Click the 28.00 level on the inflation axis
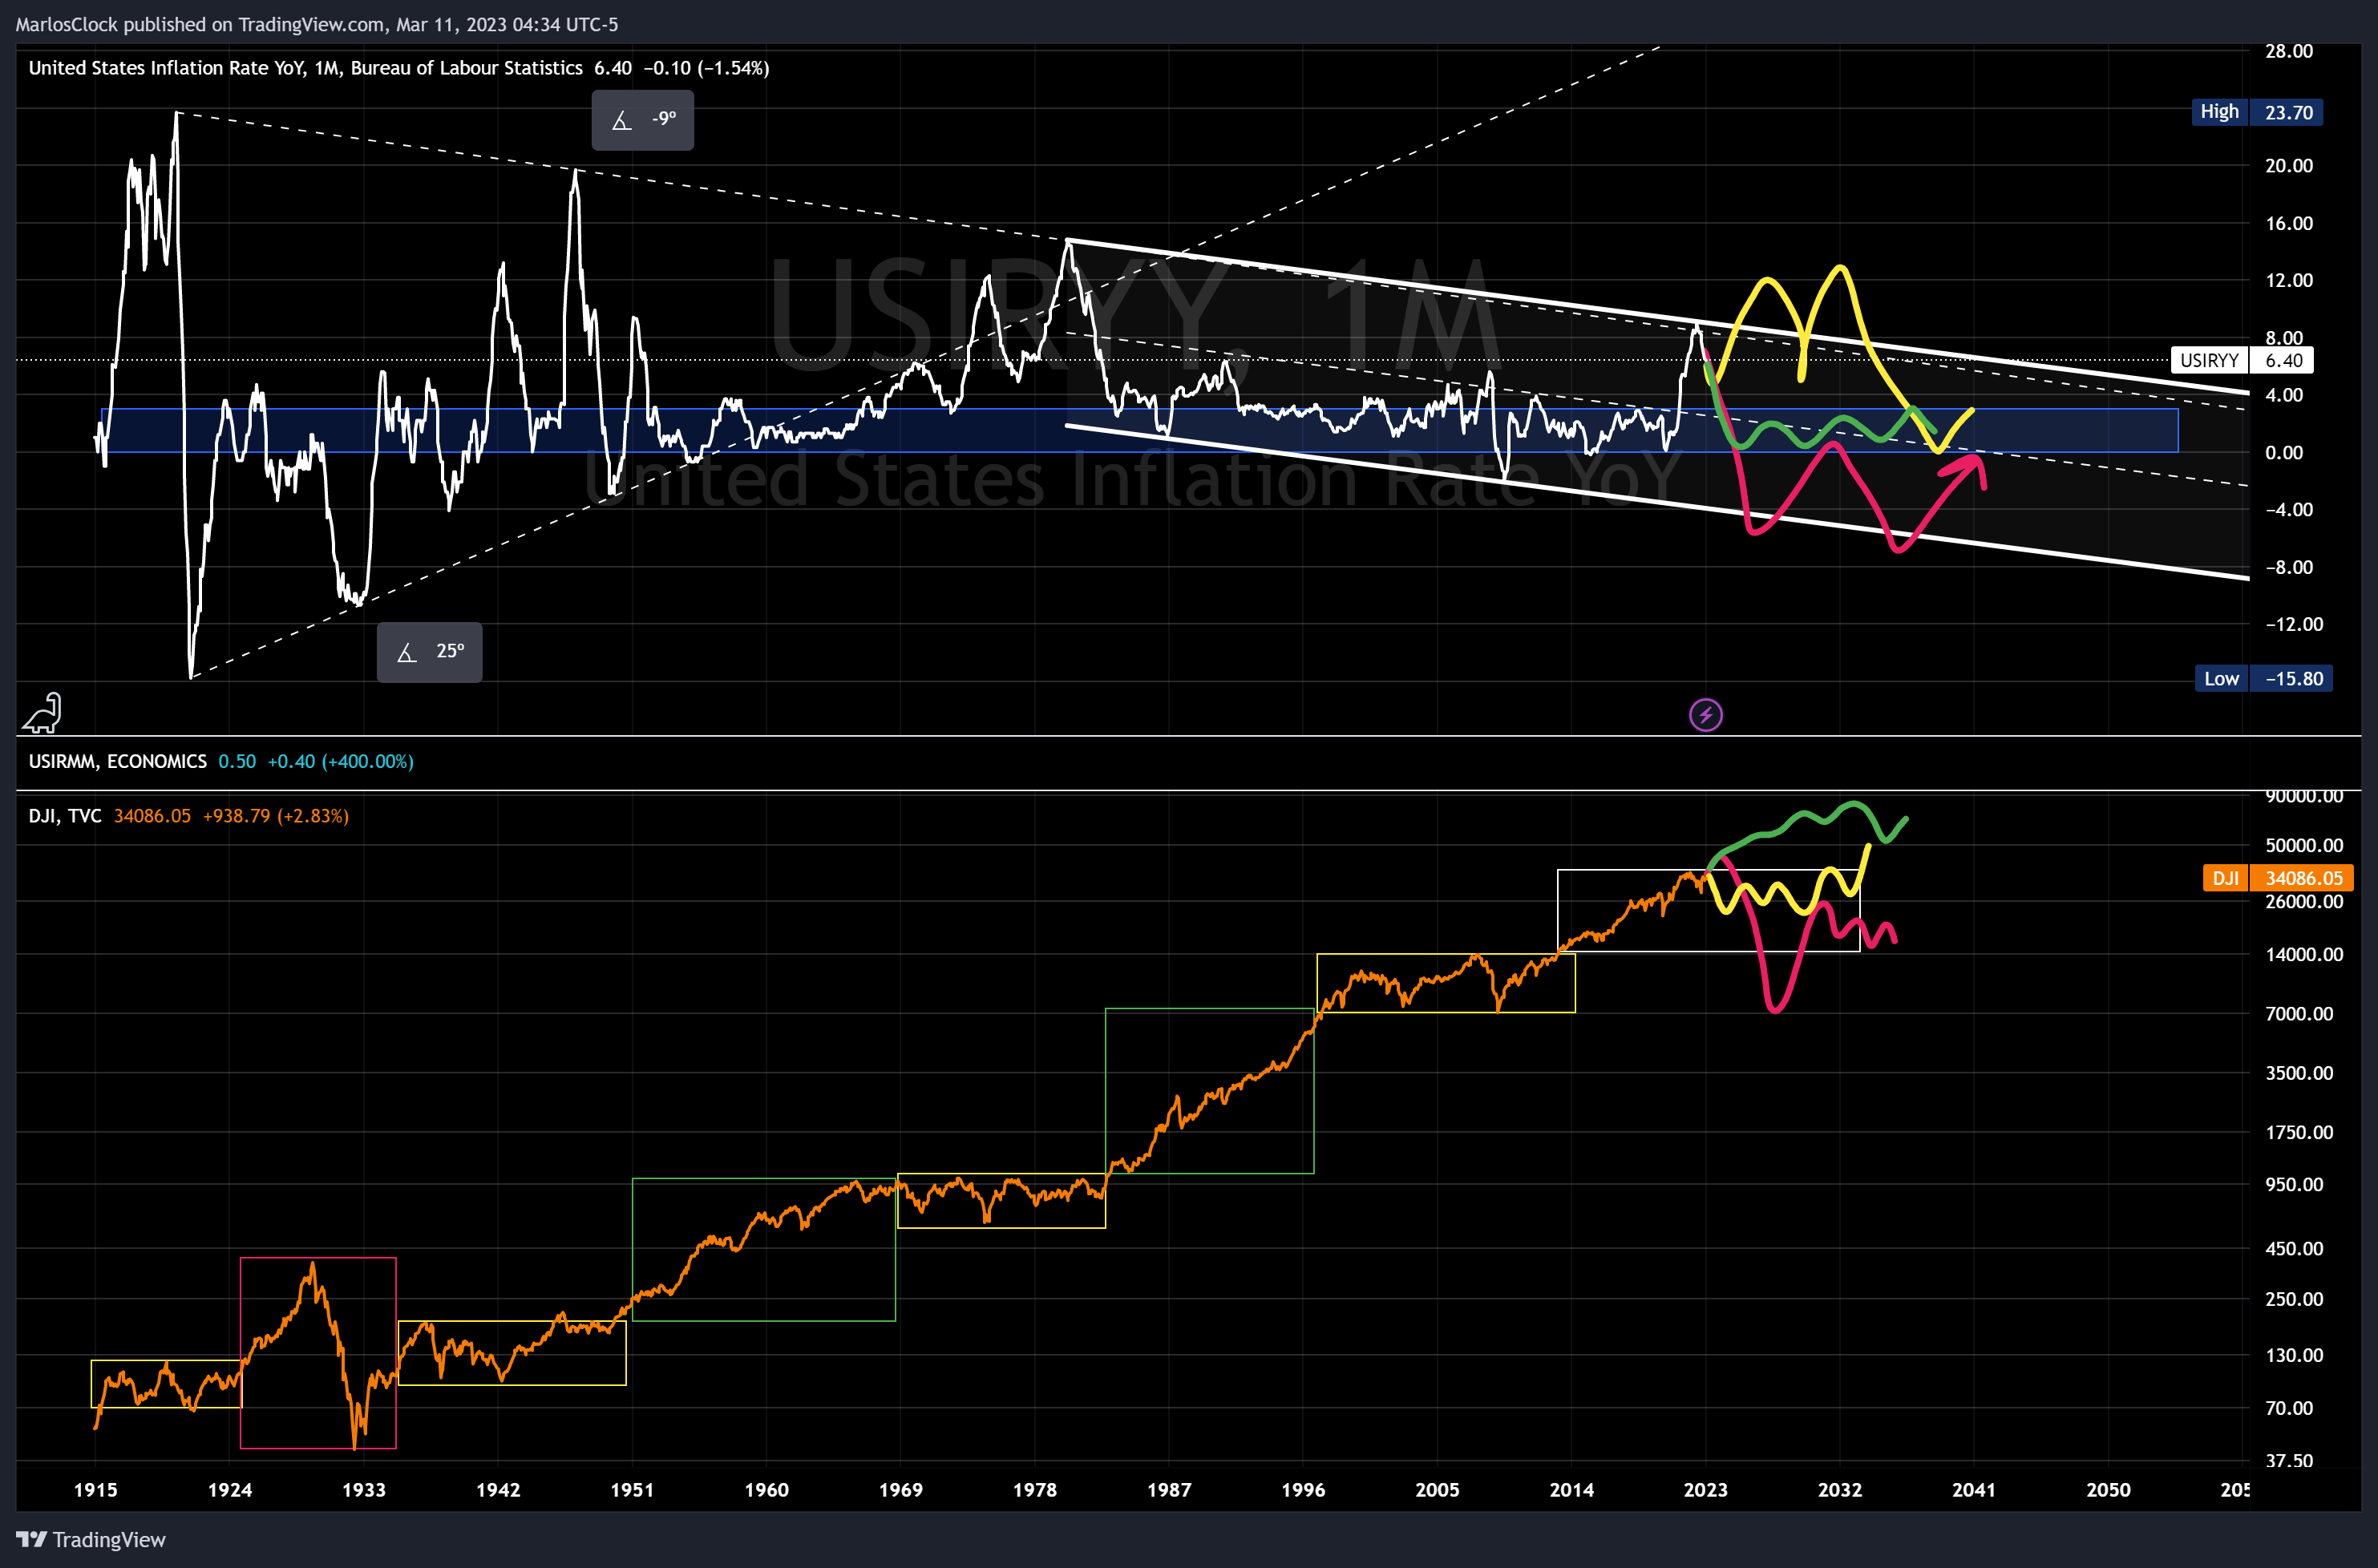Viewport: 2378px width, 1568px height. [x=2288, y=51]
